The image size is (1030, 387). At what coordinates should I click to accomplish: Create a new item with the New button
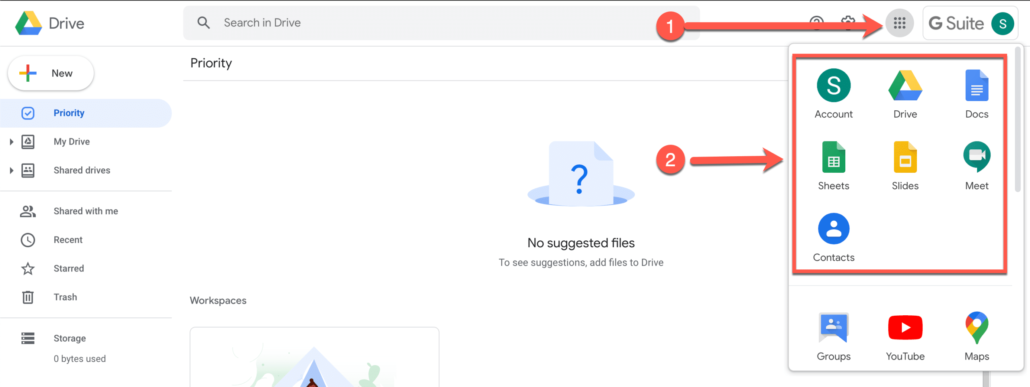tap(51, 74)
